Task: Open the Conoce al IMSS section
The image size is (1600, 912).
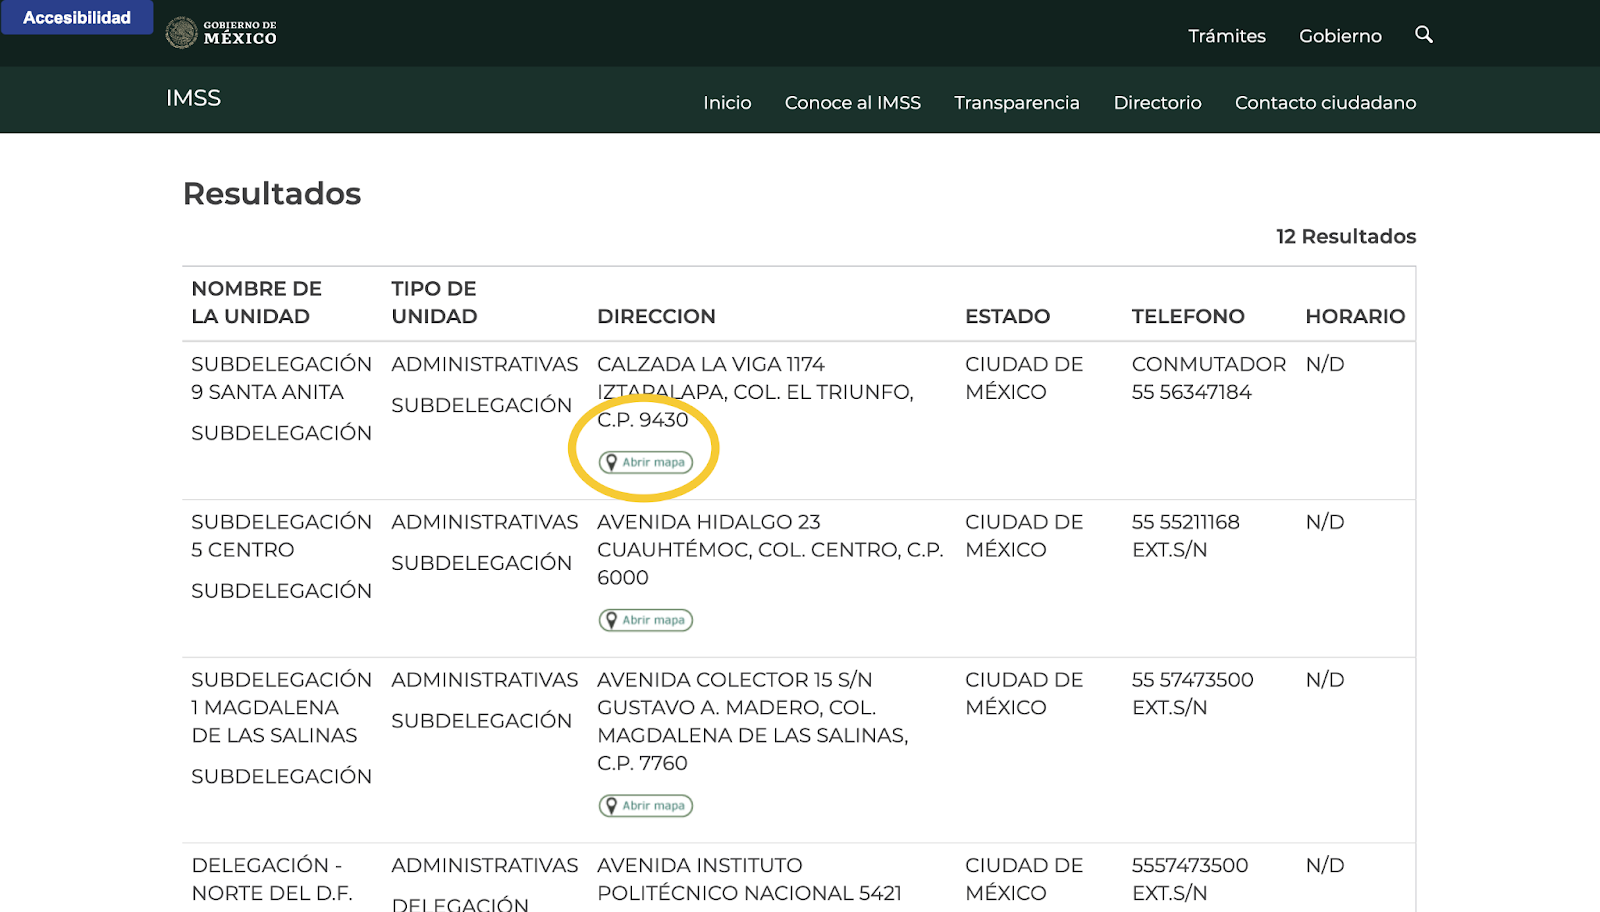Action: [852, 103]
